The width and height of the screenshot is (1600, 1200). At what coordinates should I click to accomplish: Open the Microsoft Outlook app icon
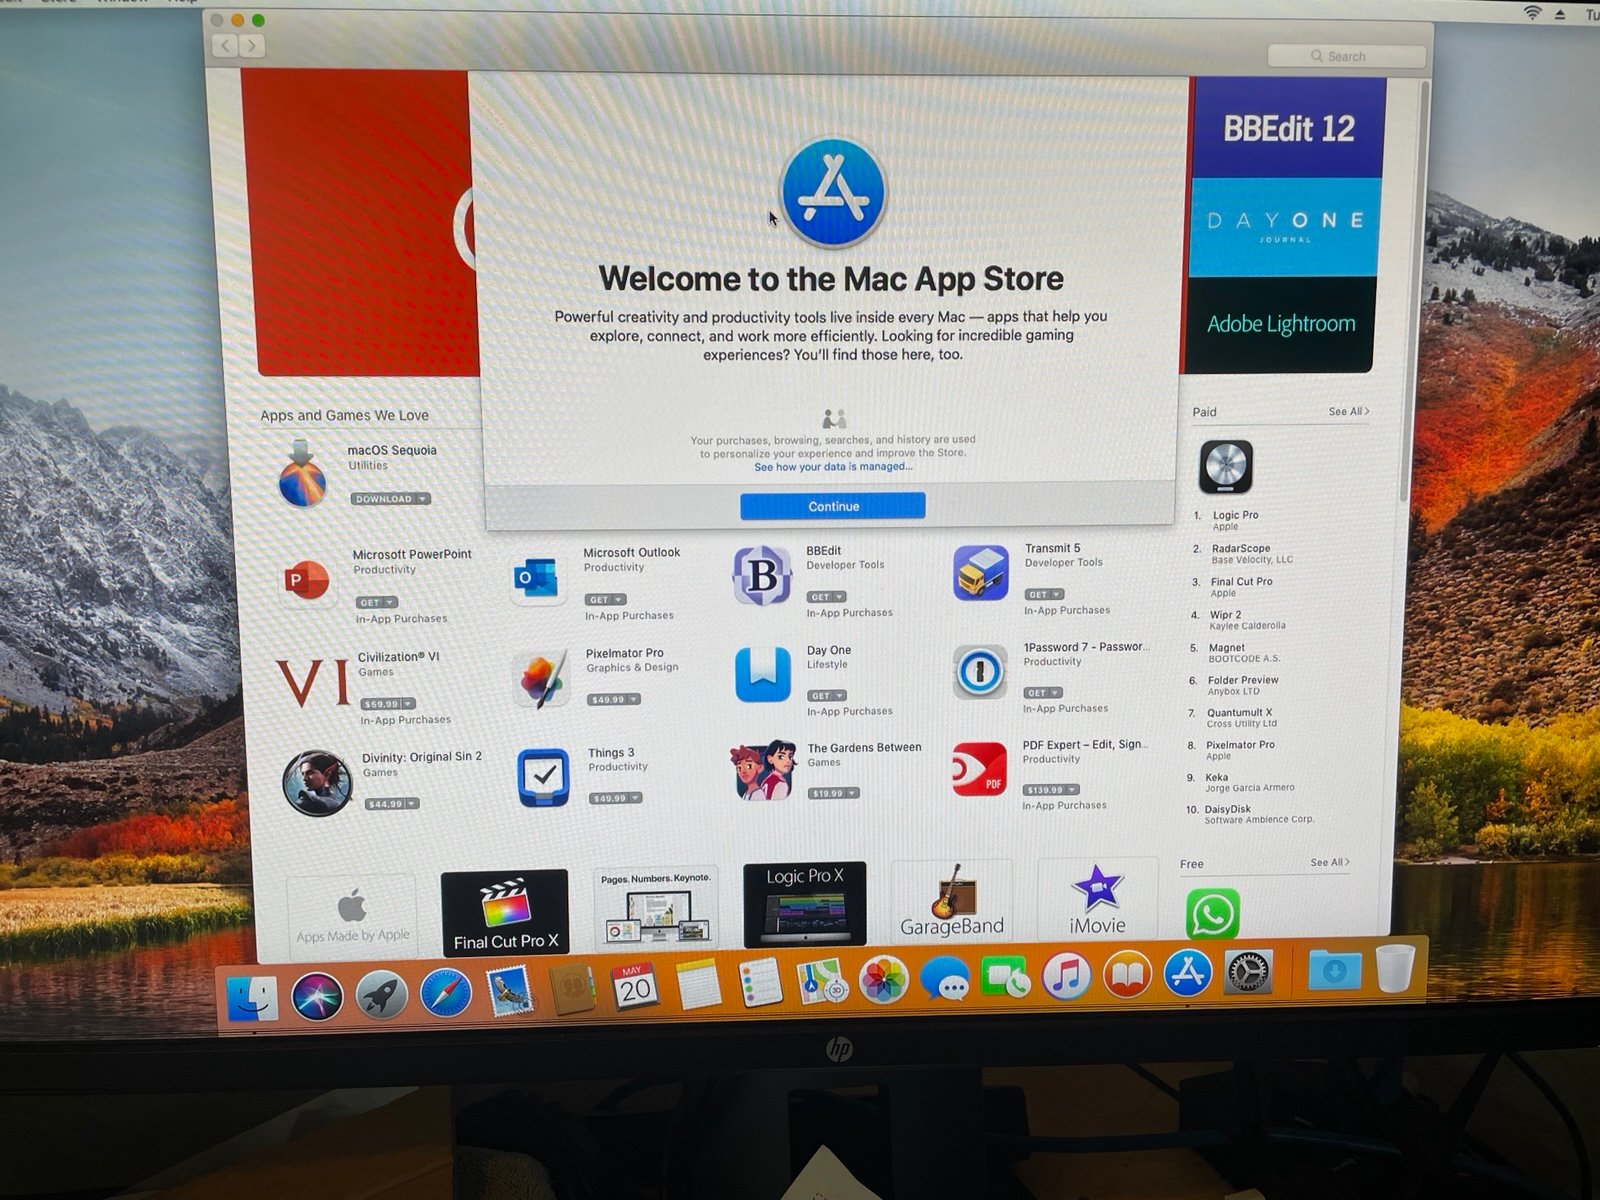(538, 578)
